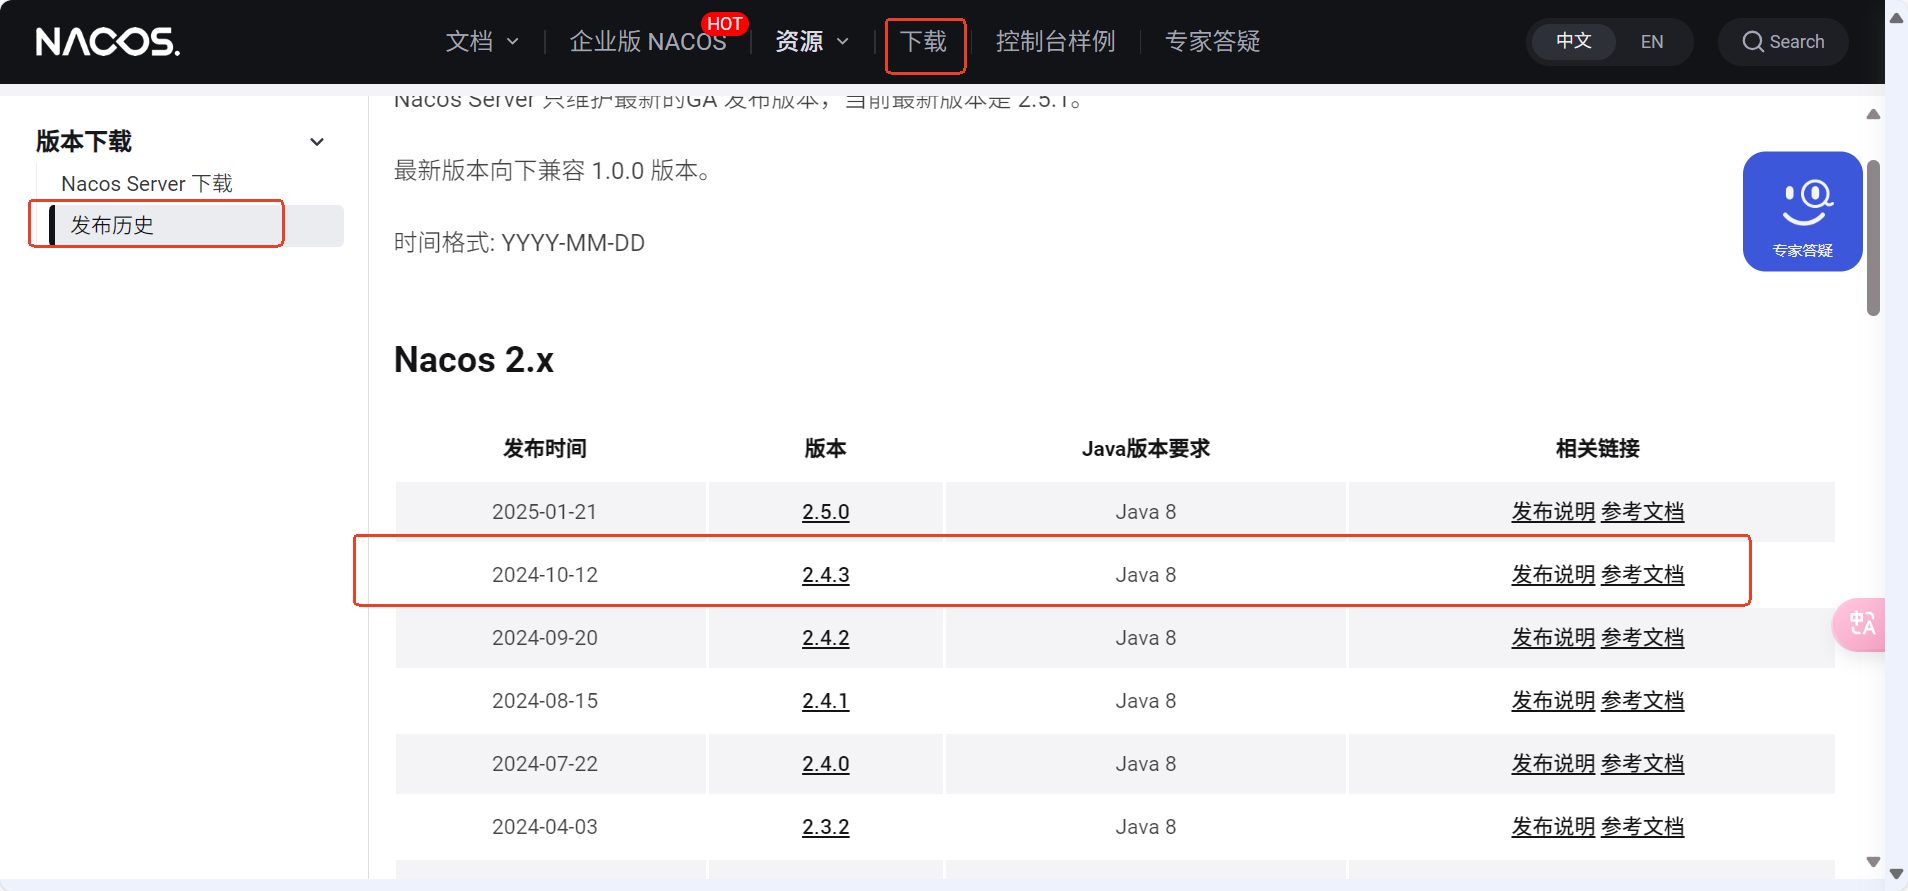The width and height of the screenshot is (1908, 891).
Task: Open version 2.5.0 link
Action: click(x=825, y=512)
